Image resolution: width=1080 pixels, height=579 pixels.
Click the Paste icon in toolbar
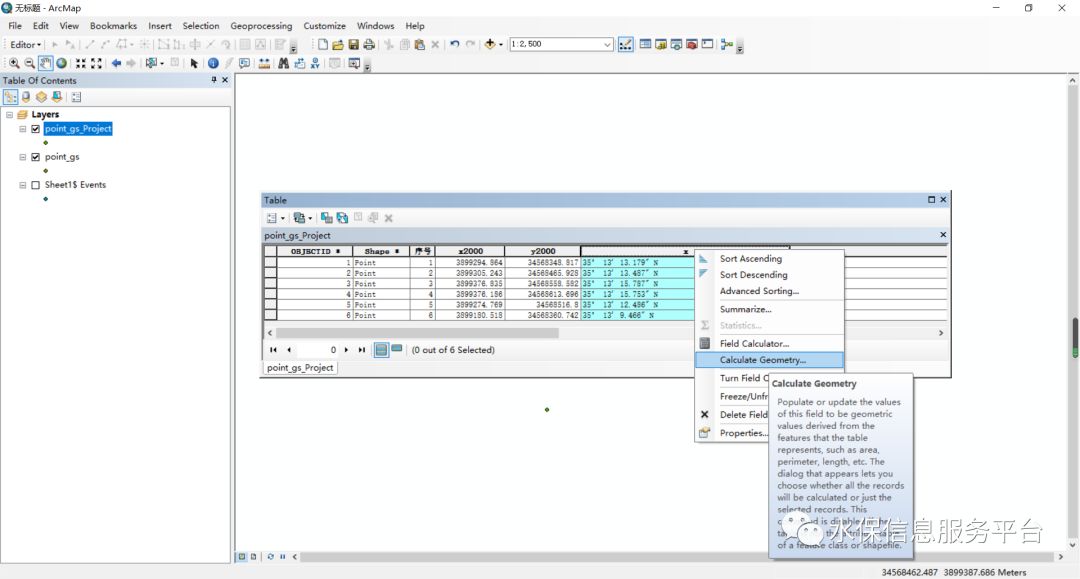click(x=419, y=45)
